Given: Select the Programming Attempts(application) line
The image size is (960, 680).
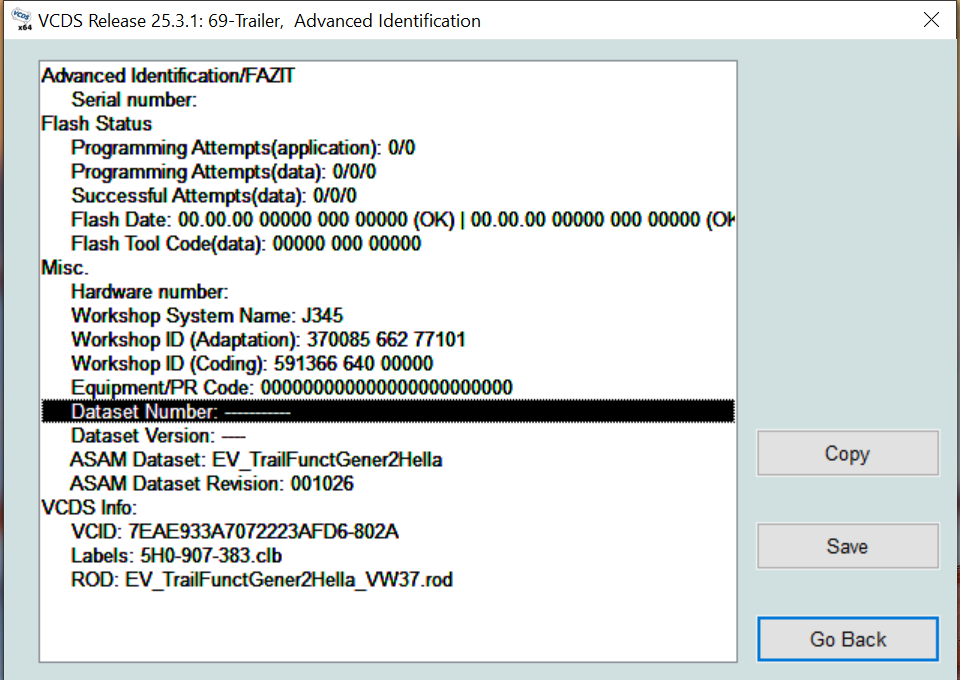Looking at the screenshot, I should (x=388, y=148).
